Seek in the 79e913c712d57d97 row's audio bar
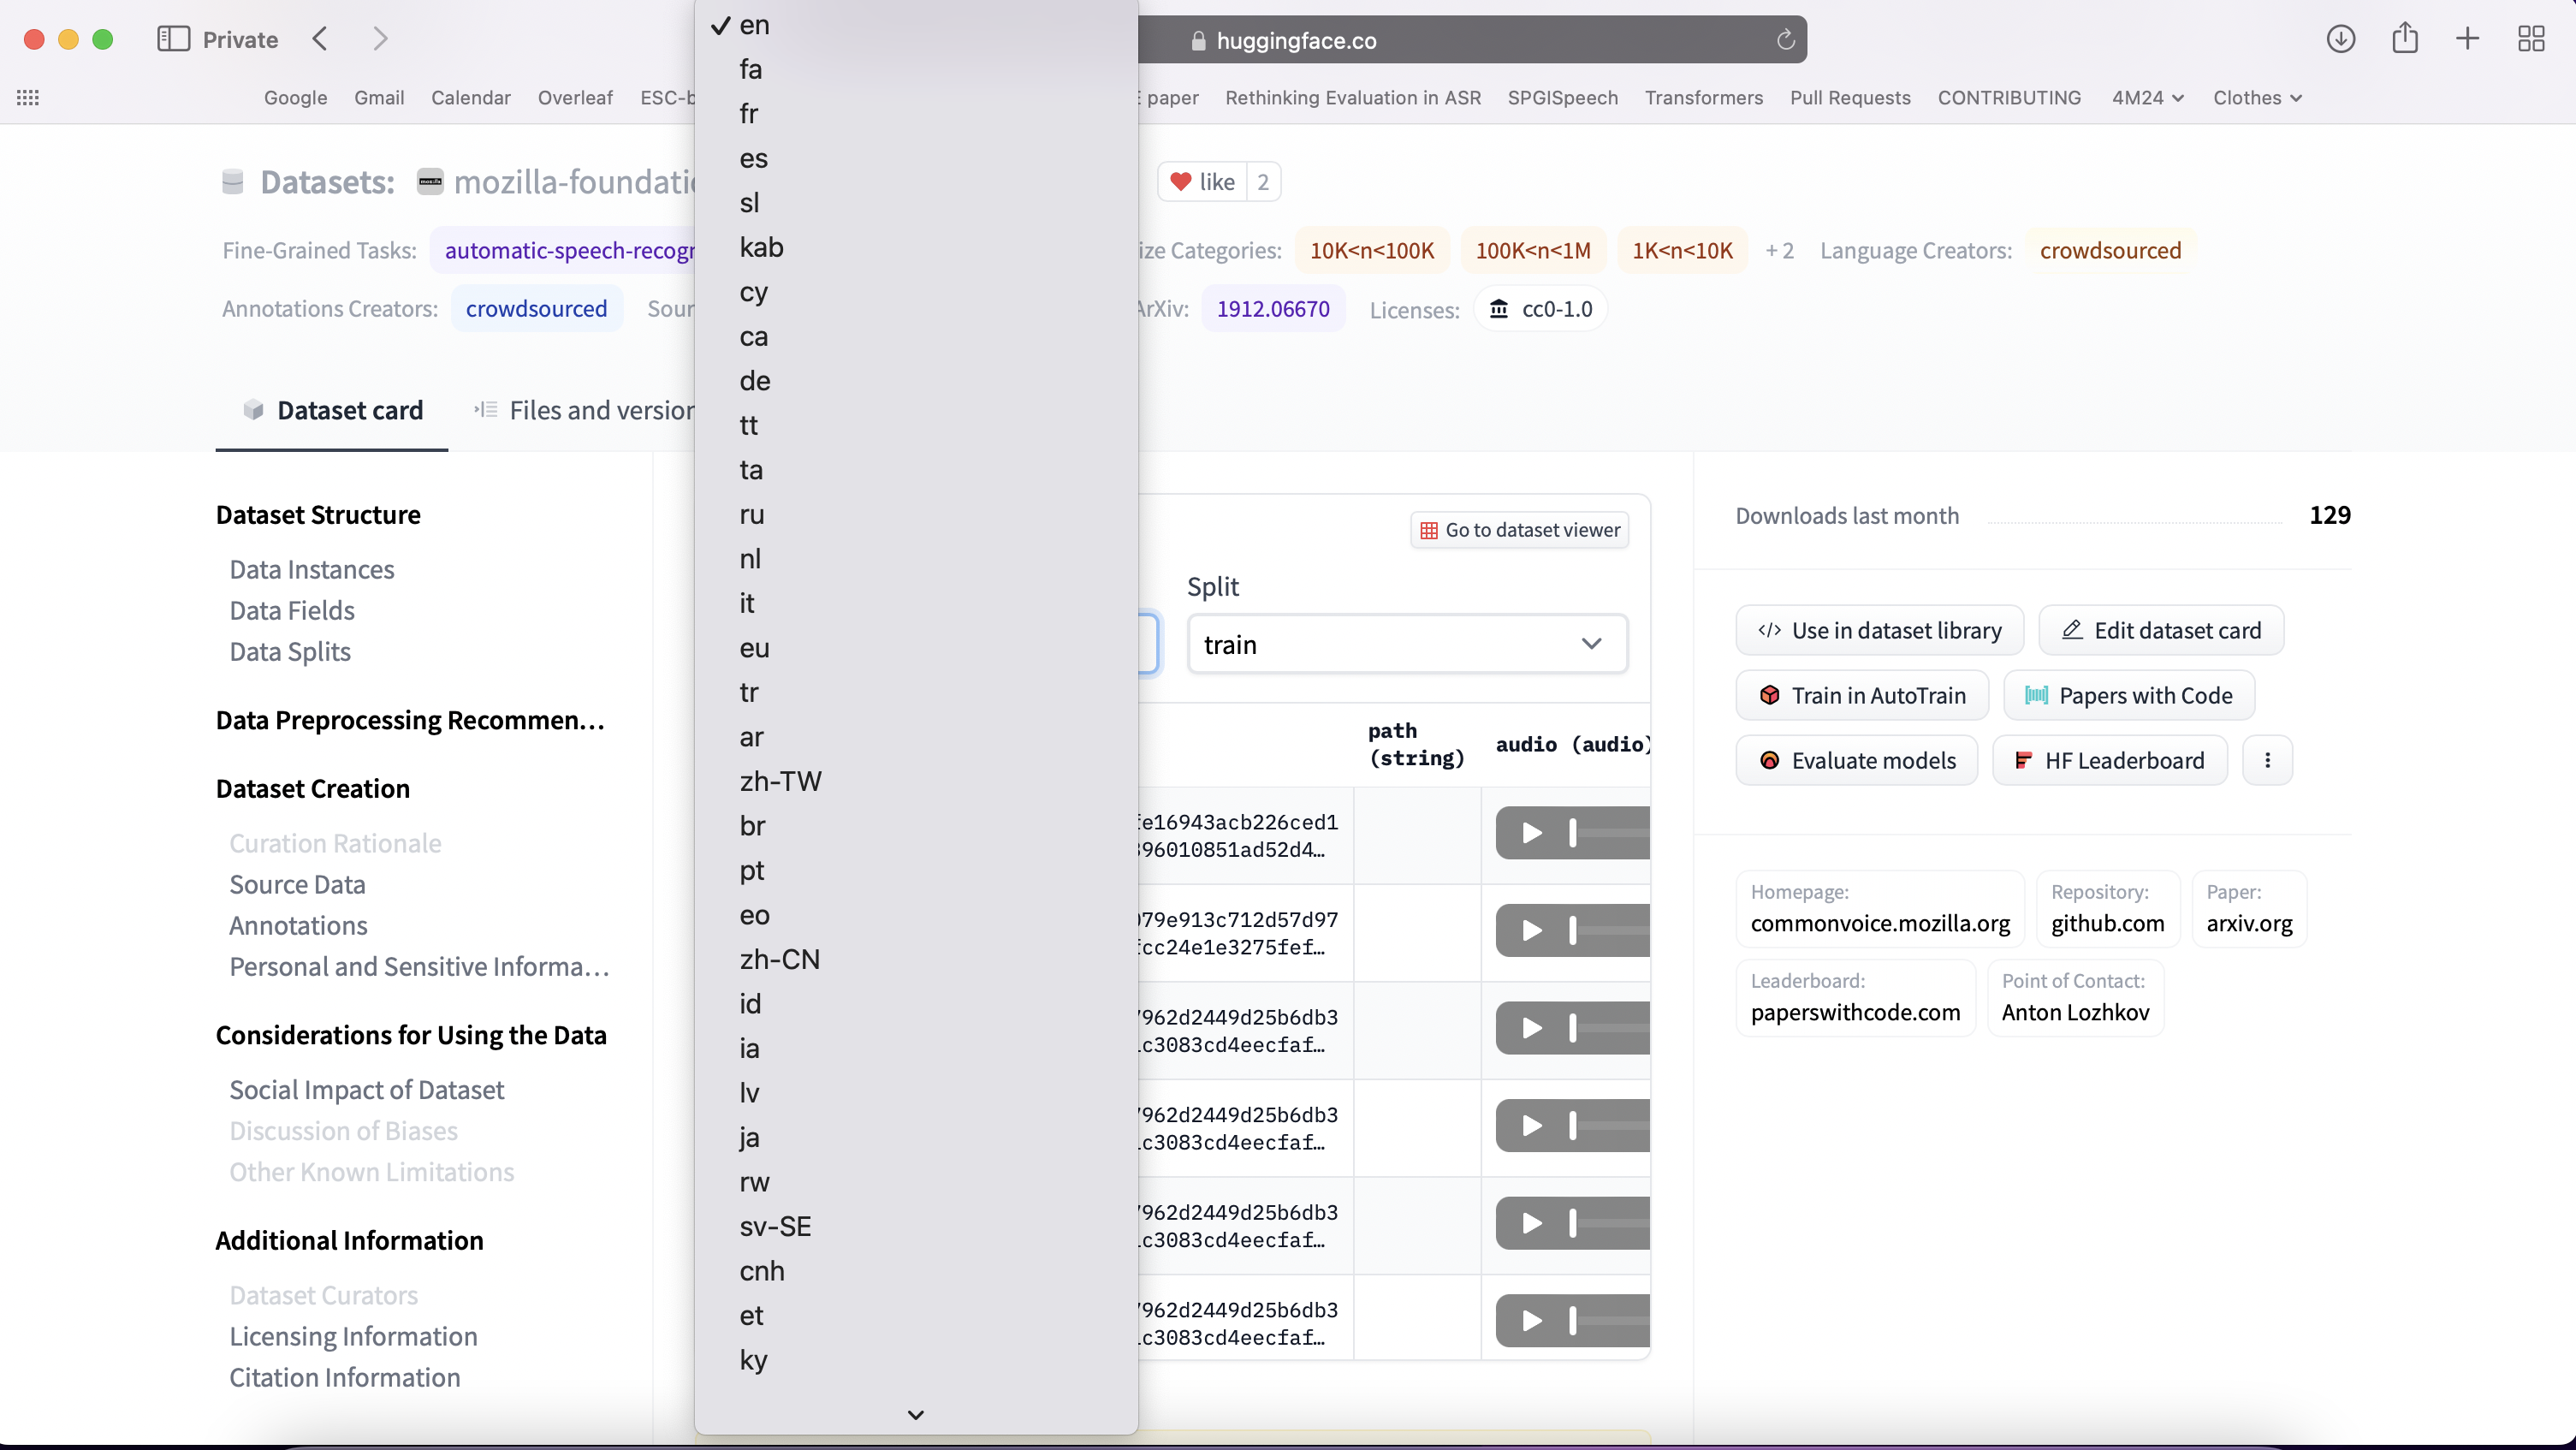This screenshot has height=1450, width=2576. point(1608,931)
